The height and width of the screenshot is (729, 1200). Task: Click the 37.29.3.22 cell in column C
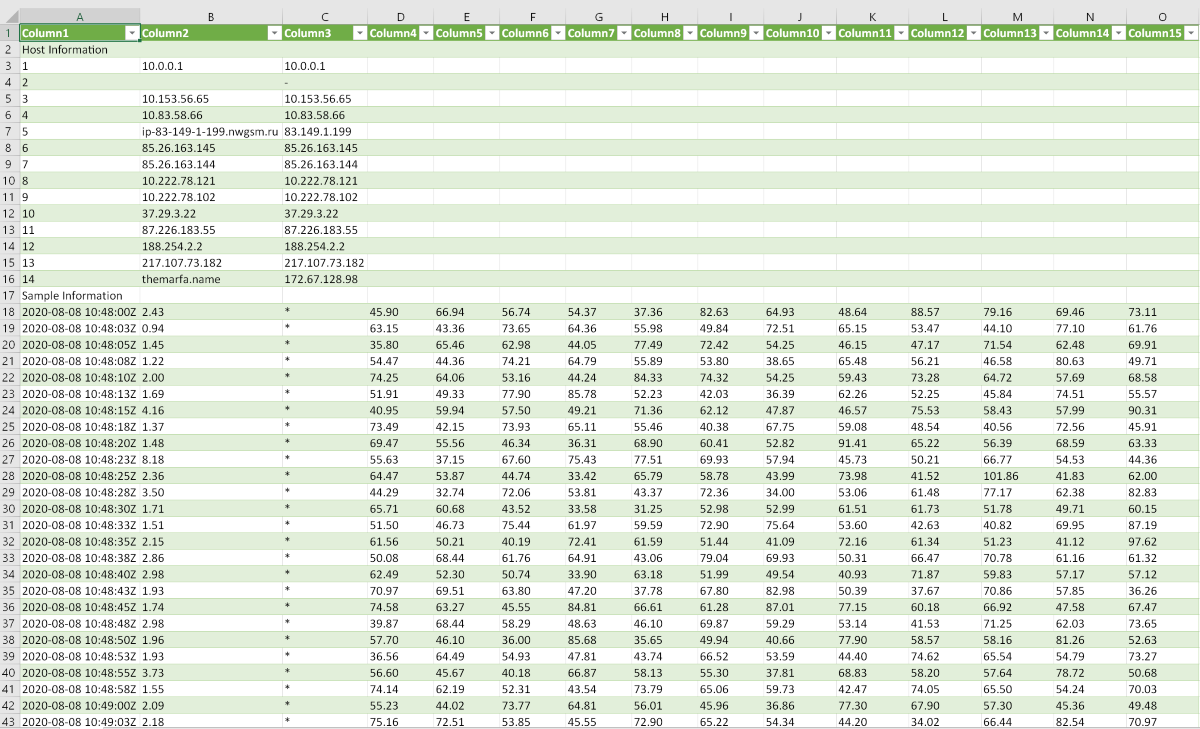pyautogui.click(x=325, y=214)
